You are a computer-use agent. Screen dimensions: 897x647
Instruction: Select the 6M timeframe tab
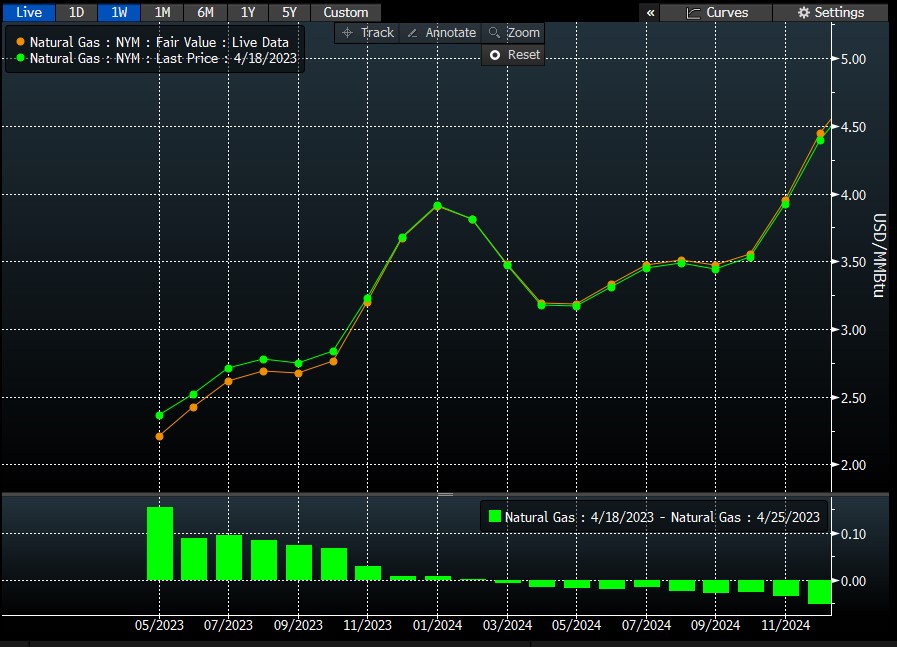coord(204,13)
